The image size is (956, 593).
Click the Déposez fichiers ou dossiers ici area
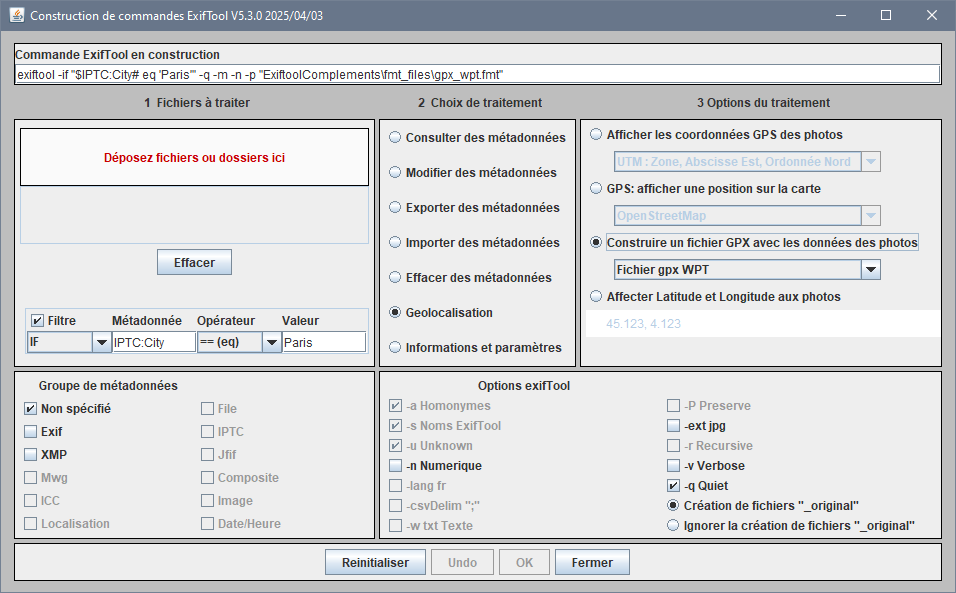click(x=194, y=157)
